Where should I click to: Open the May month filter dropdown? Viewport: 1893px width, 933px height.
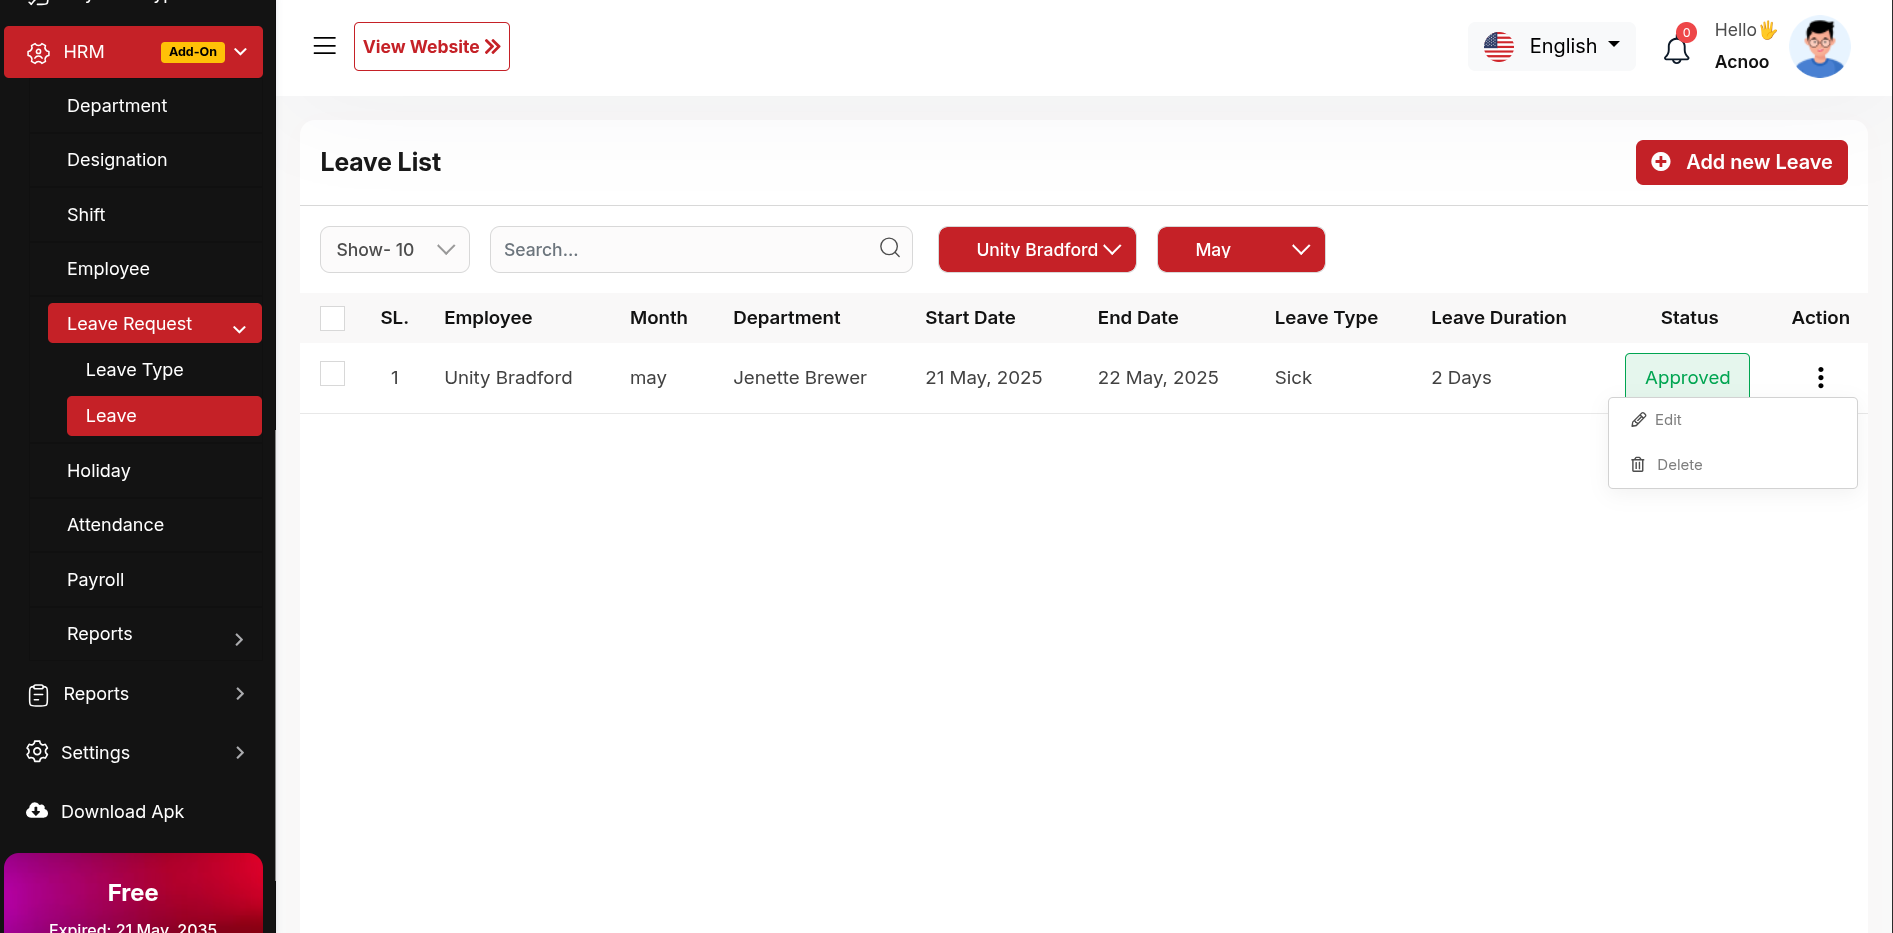click(x=1240, y=249)
